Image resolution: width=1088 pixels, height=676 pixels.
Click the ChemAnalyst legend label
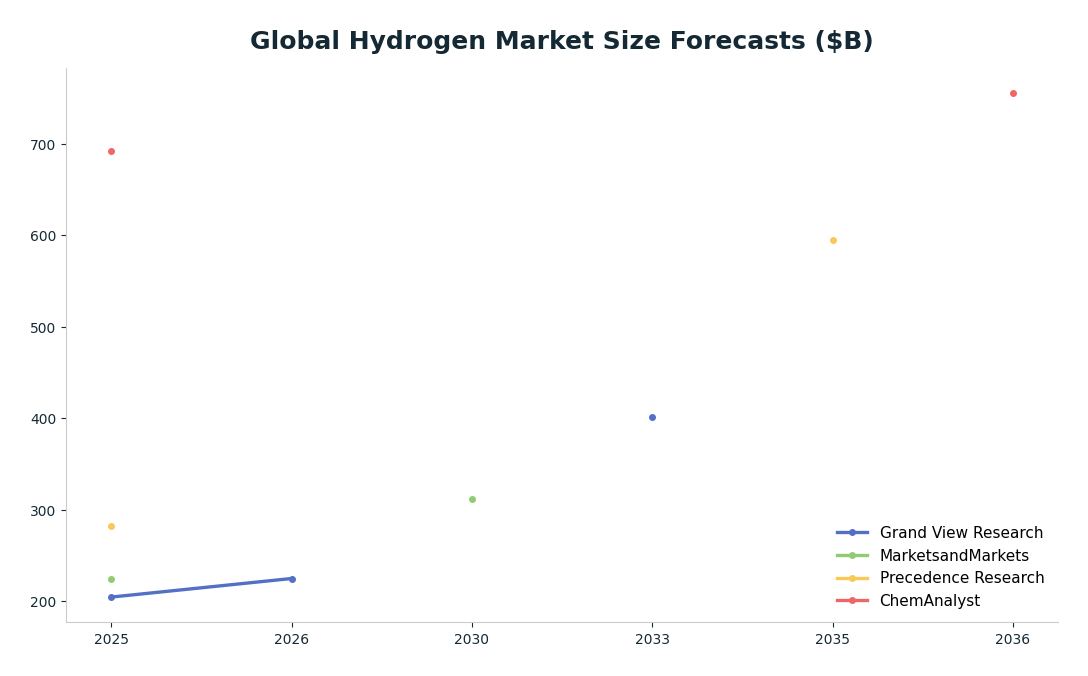[x=930, y=601]
